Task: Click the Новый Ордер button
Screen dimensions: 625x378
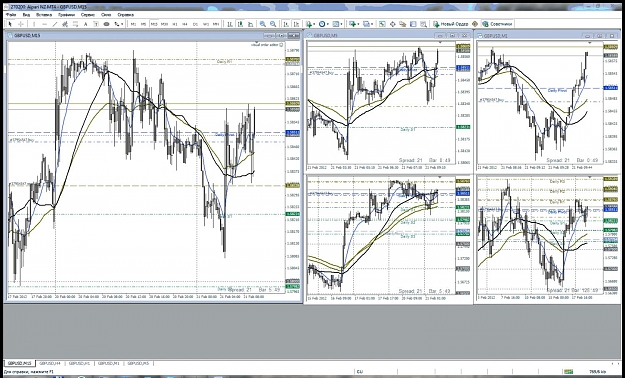Action: point(451,24)
